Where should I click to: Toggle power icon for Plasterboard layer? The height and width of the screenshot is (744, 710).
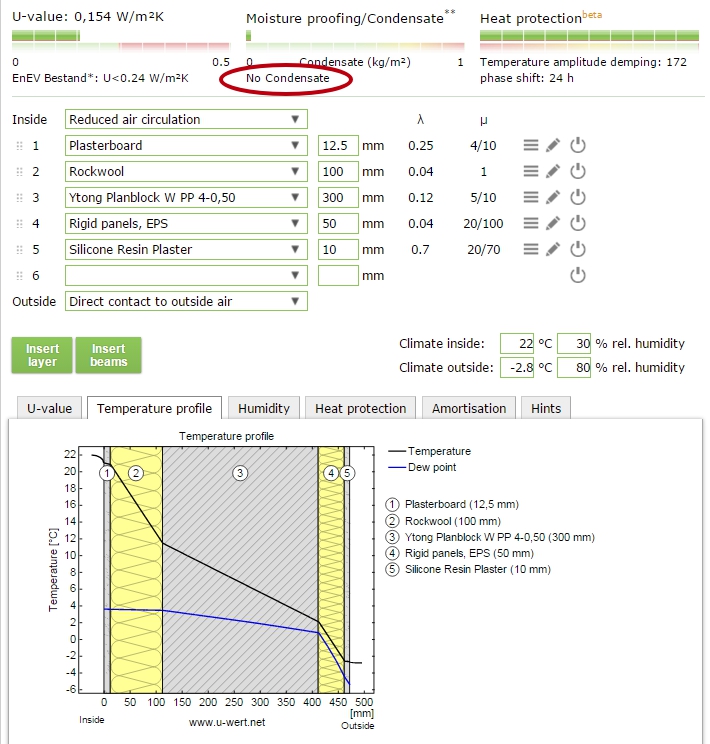(578, 145)
